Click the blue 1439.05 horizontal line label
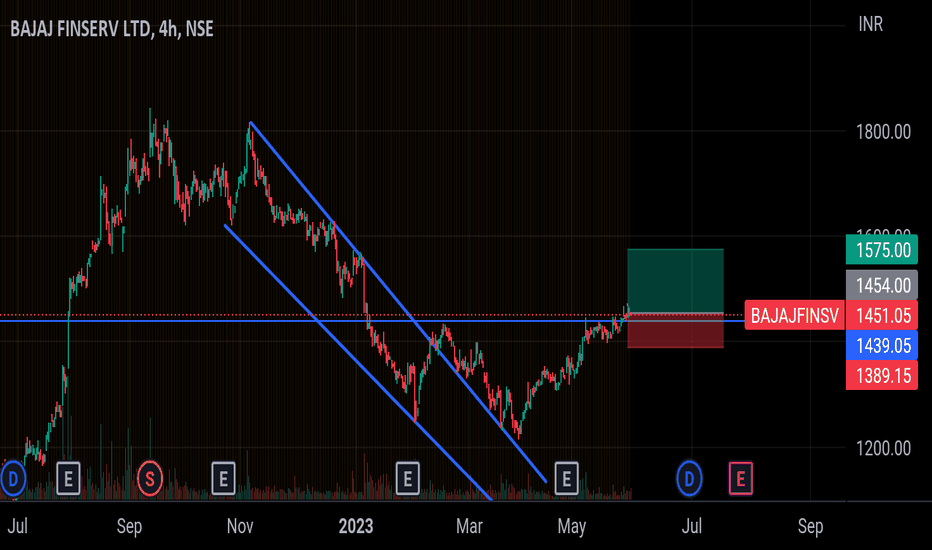 882,345
